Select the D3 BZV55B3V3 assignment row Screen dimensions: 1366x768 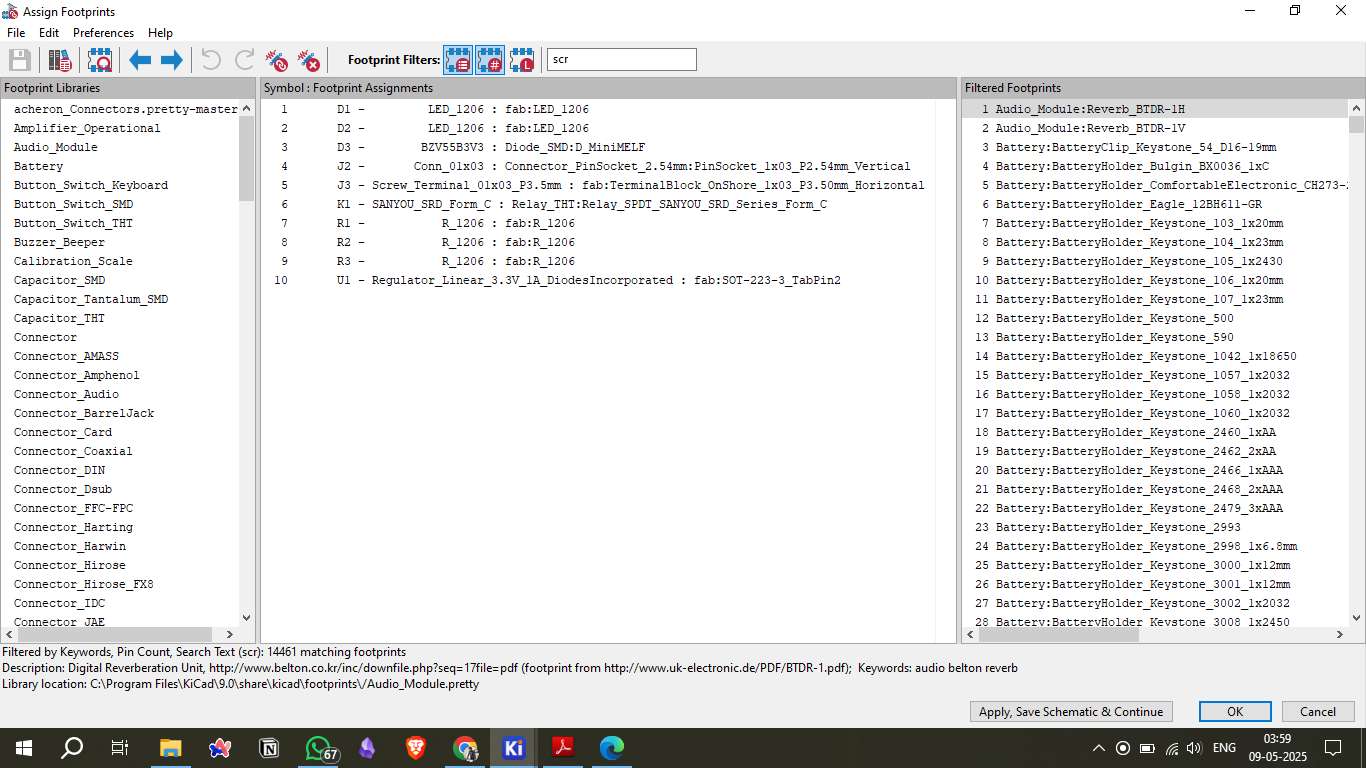[598, 147]
